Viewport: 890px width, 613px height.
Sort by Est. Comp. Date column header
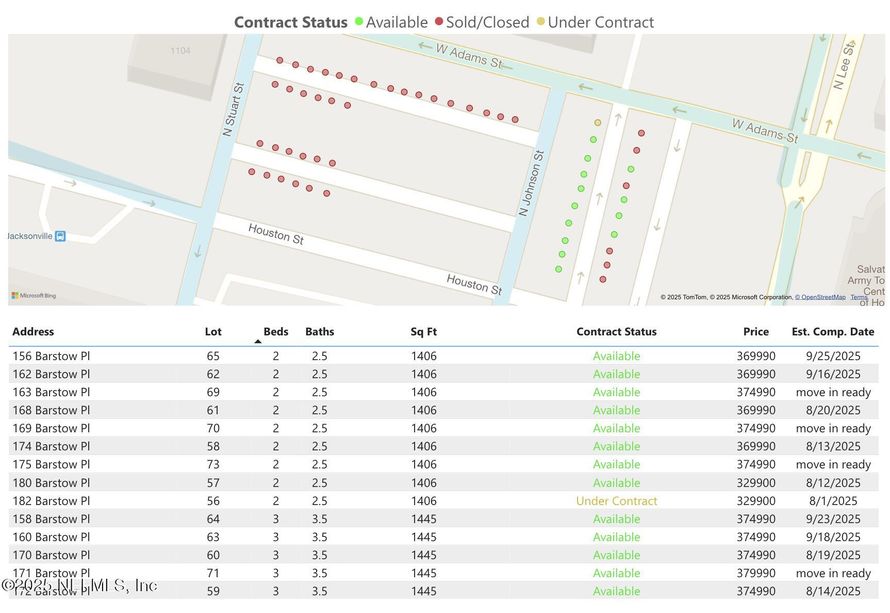(832, 331)
